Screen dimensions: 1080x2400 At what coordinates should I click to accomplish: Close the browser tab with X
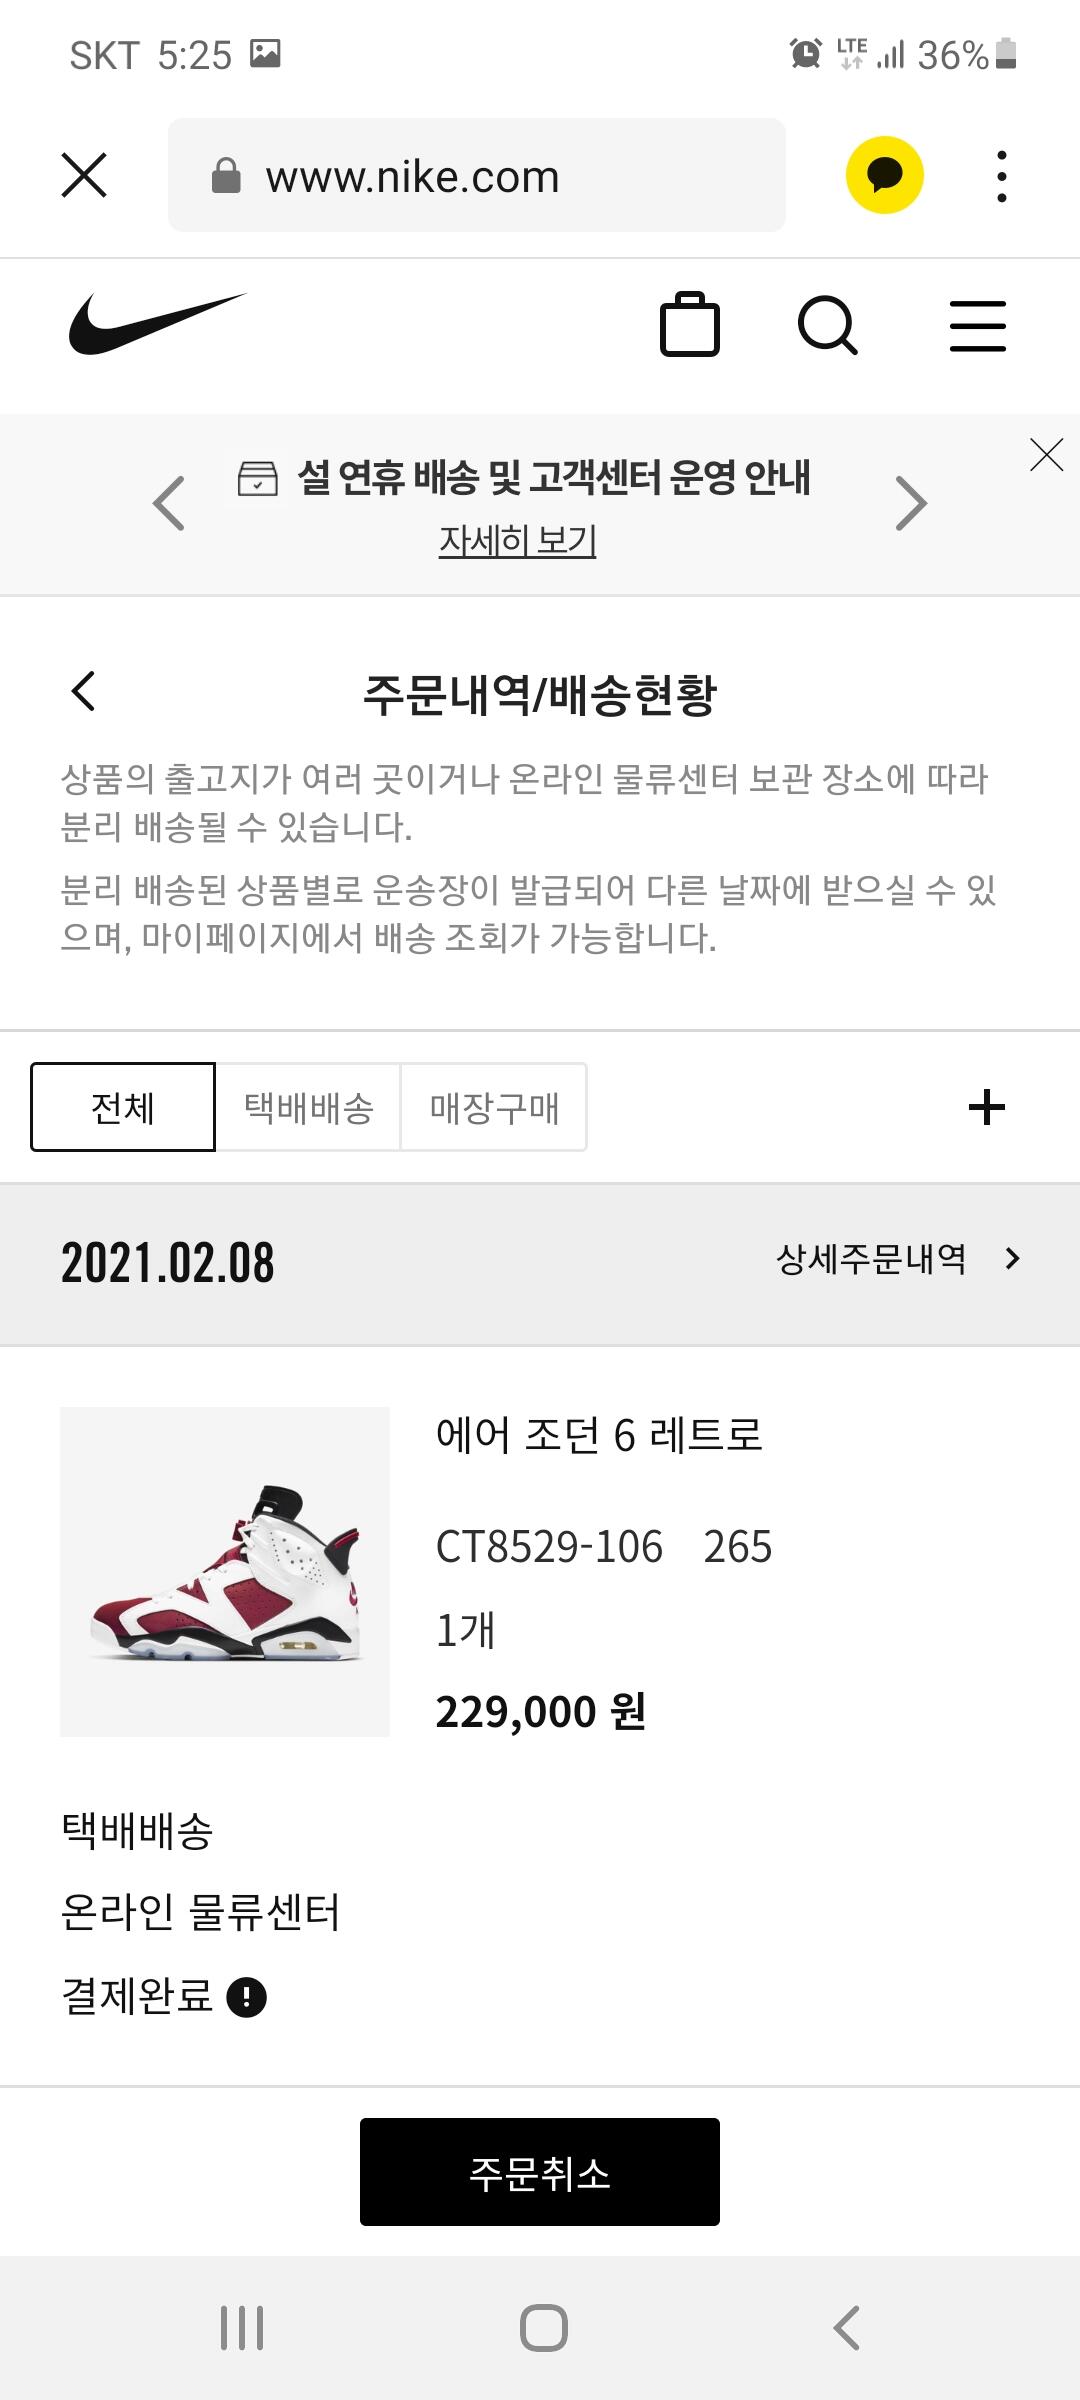84,175
